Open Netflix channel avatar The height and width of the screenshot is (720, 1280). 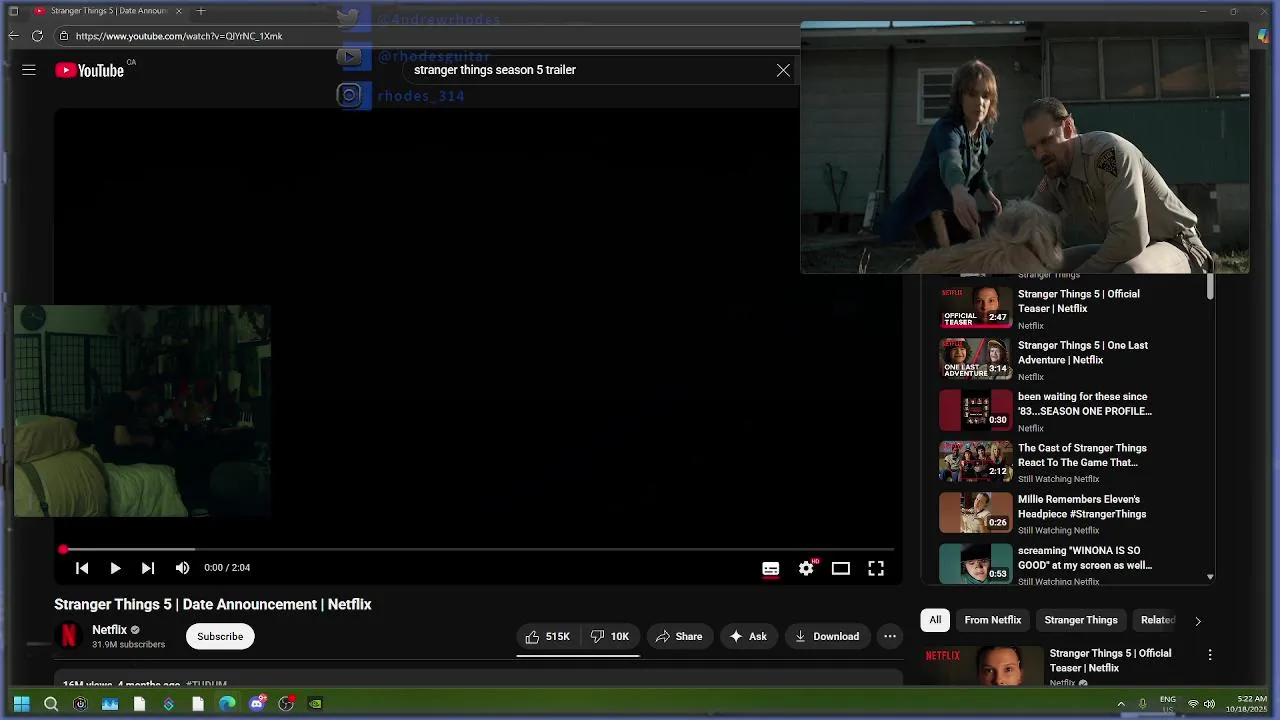(x=69, y=636)
